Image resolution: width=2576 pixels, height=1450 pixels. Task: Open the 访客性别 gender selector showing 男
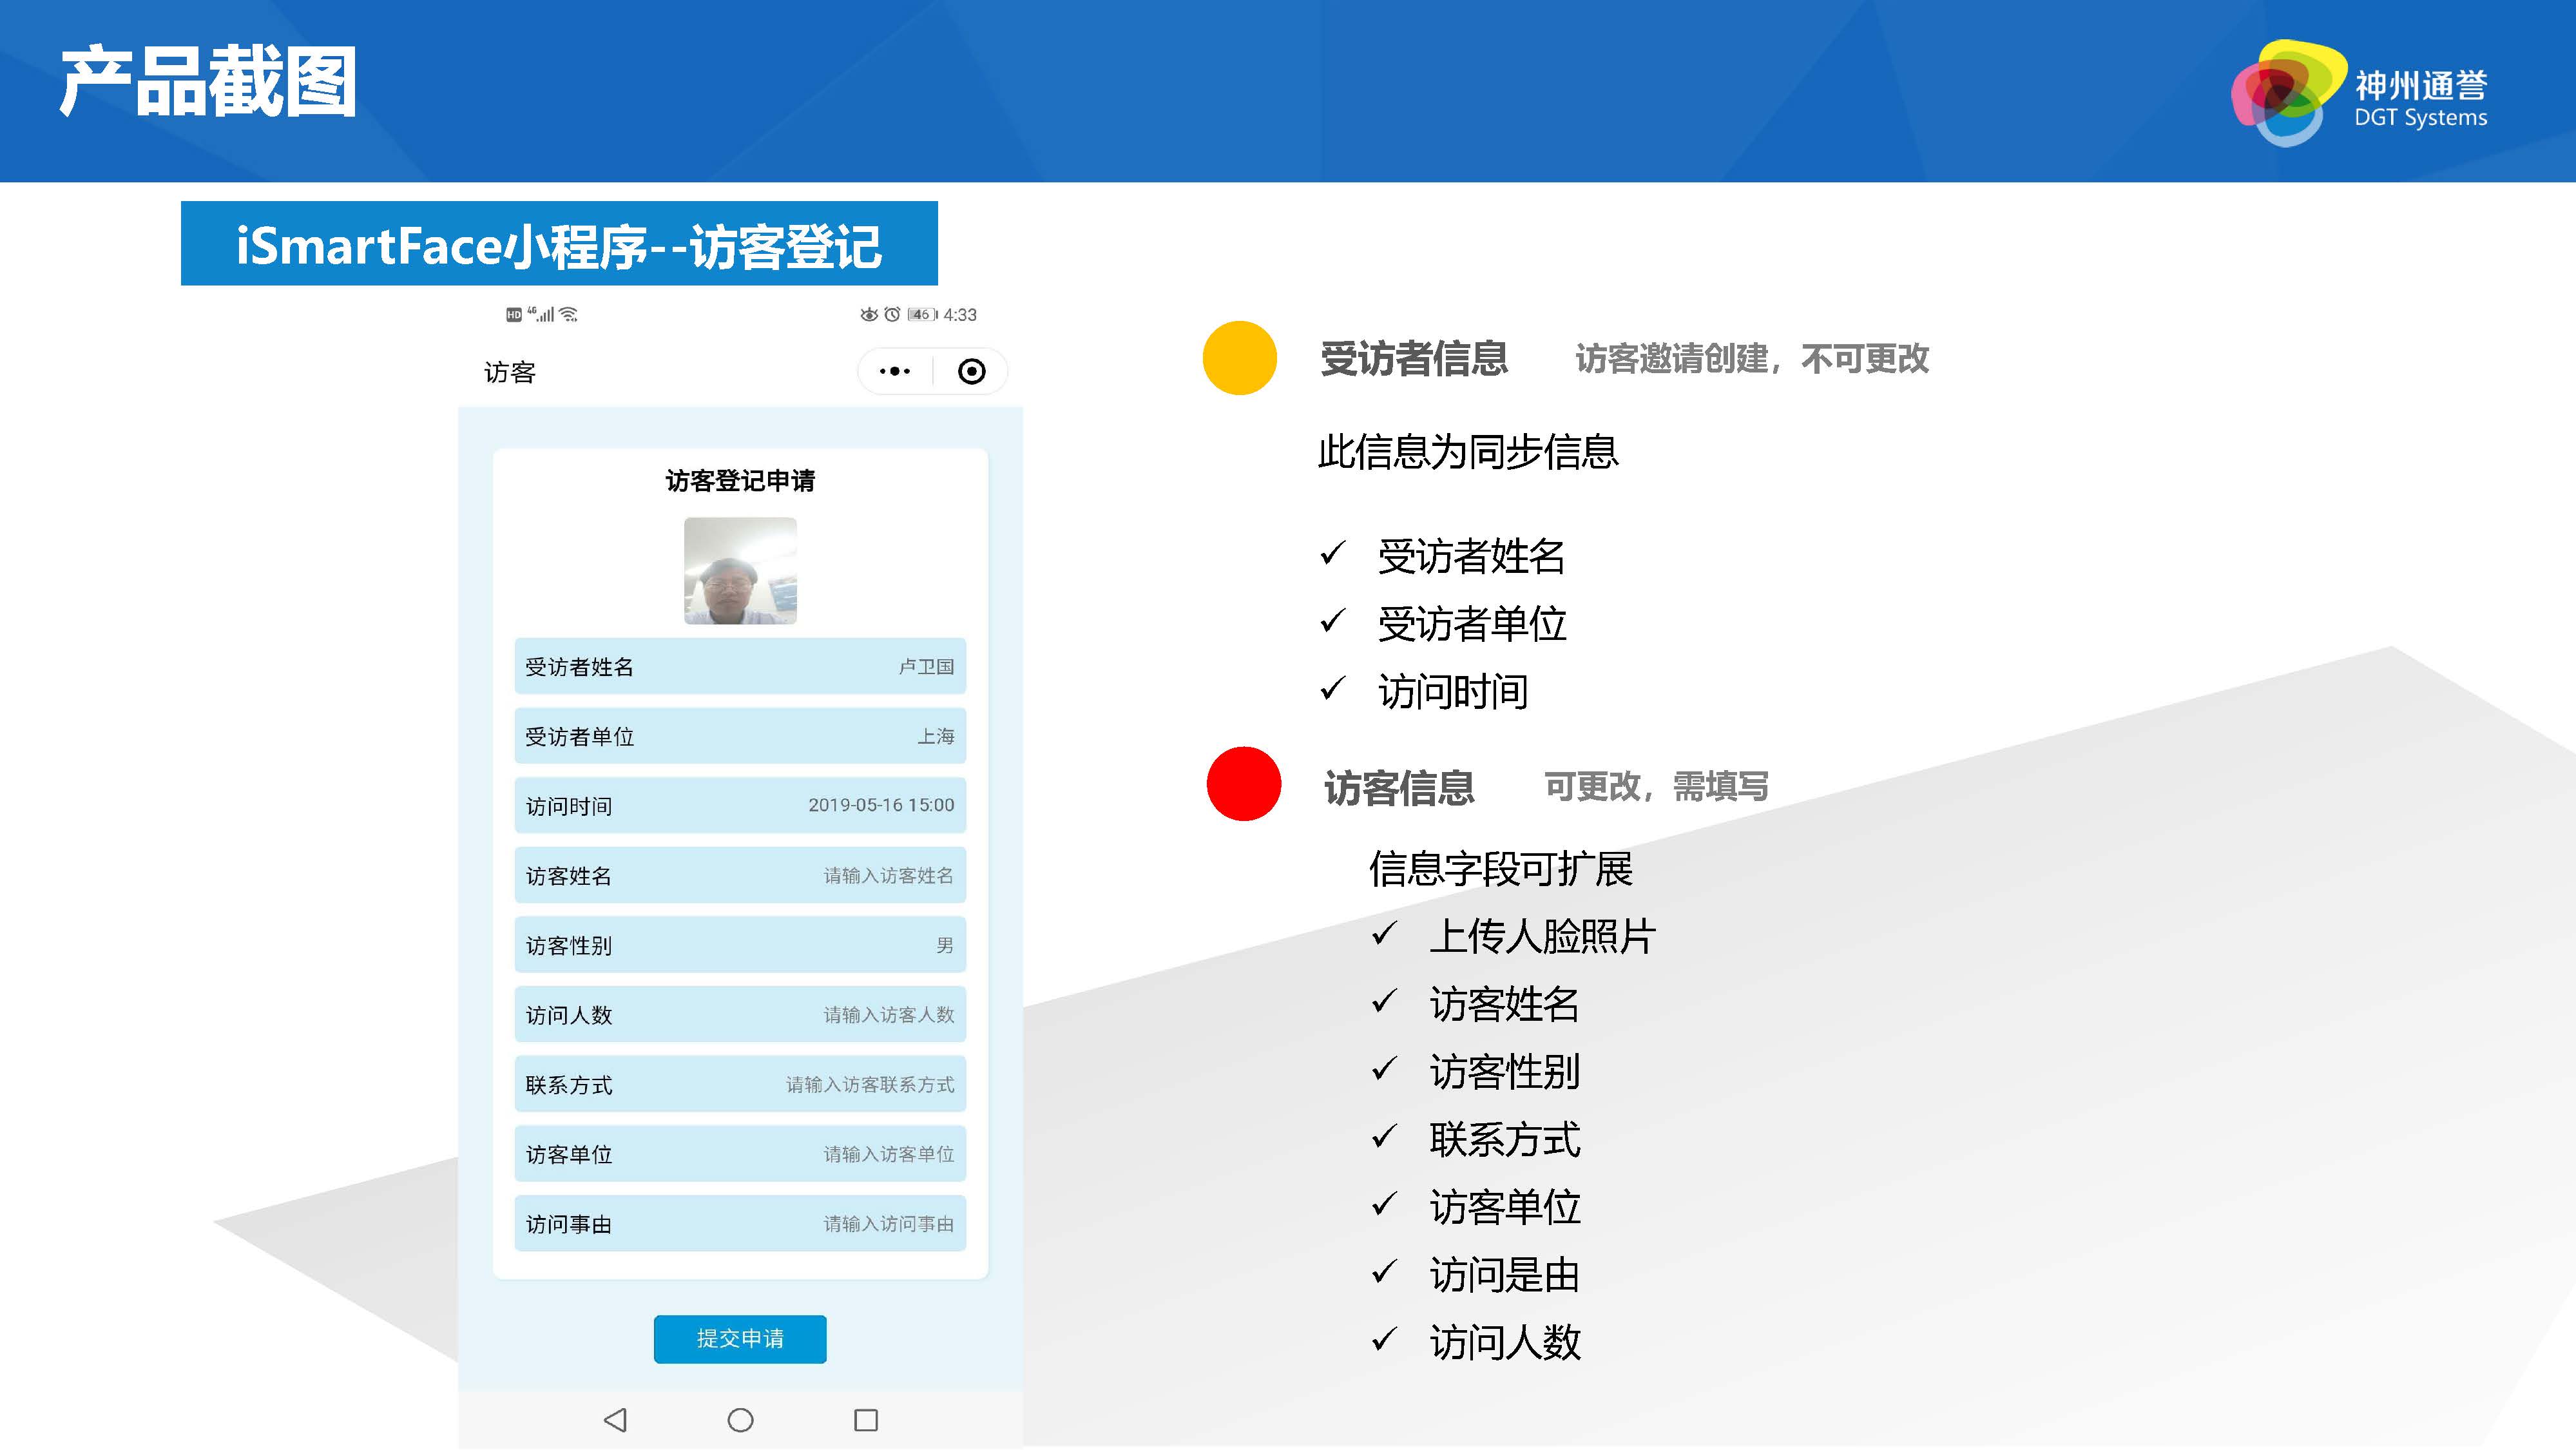pyautogui.click(x=740, y=945)
